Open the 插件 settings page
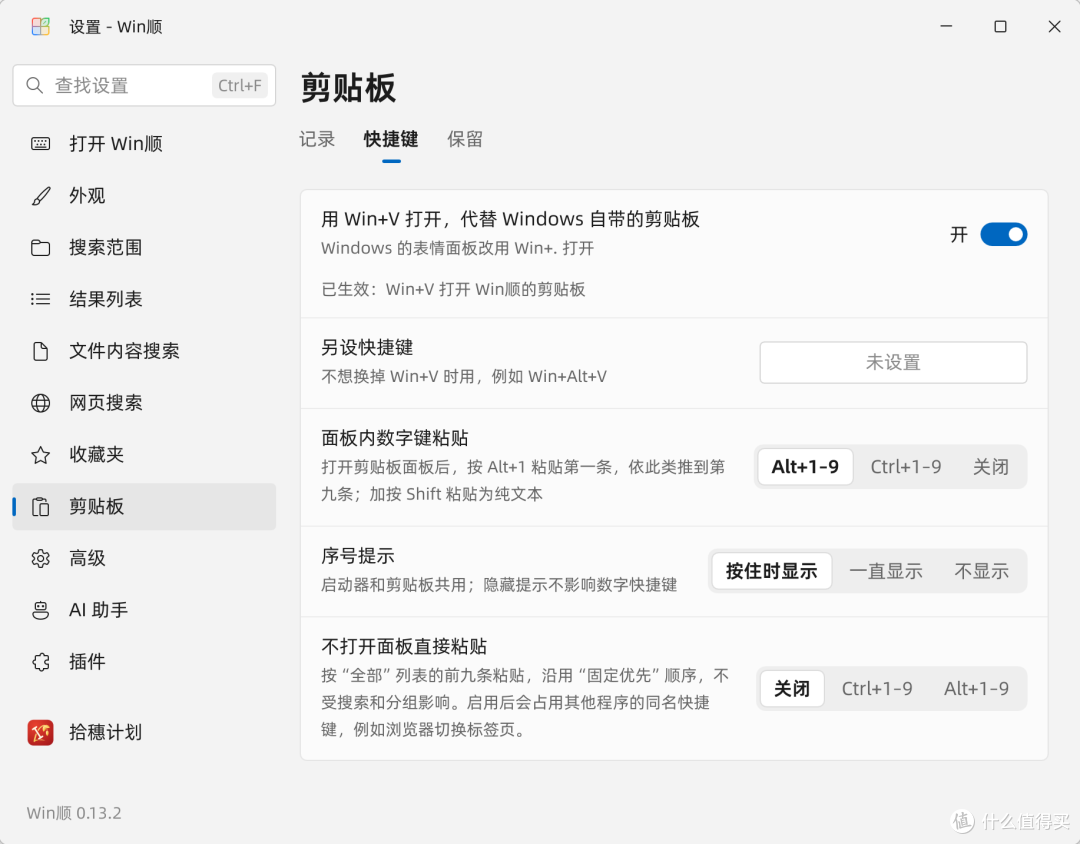Image resolution: width=1080 pixels, height=844 pixels. (x=144, y=662)
